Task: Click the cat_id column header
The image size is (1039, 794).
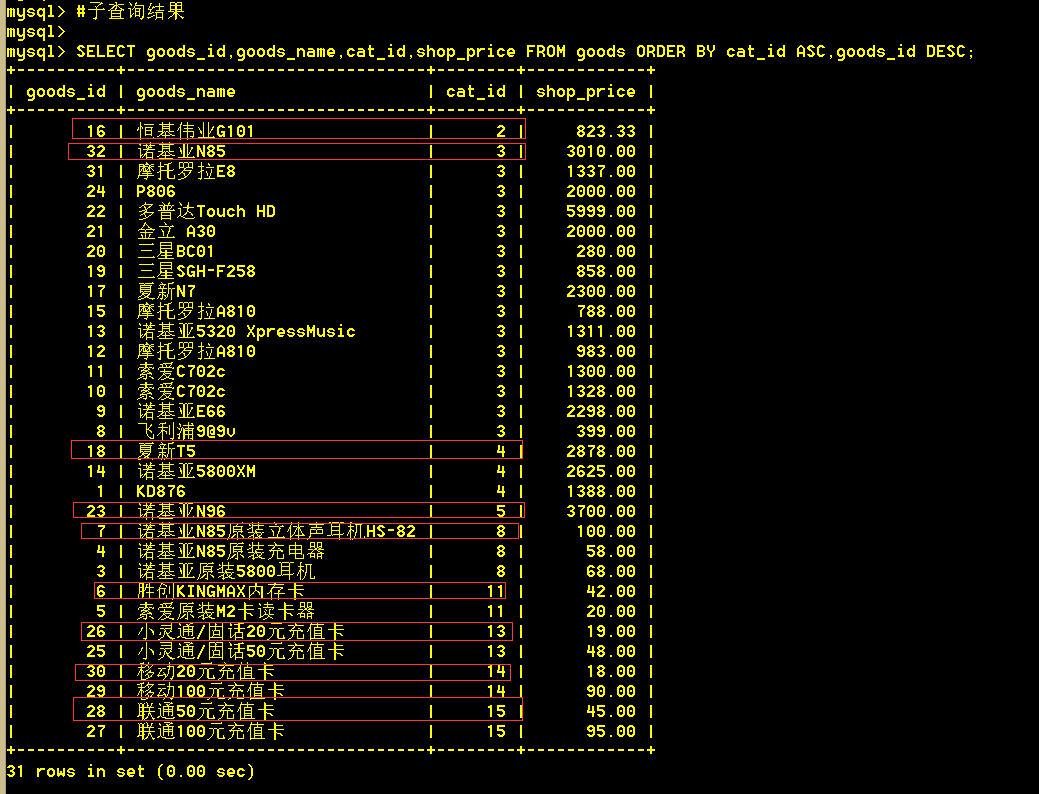Action: (476, 91)
